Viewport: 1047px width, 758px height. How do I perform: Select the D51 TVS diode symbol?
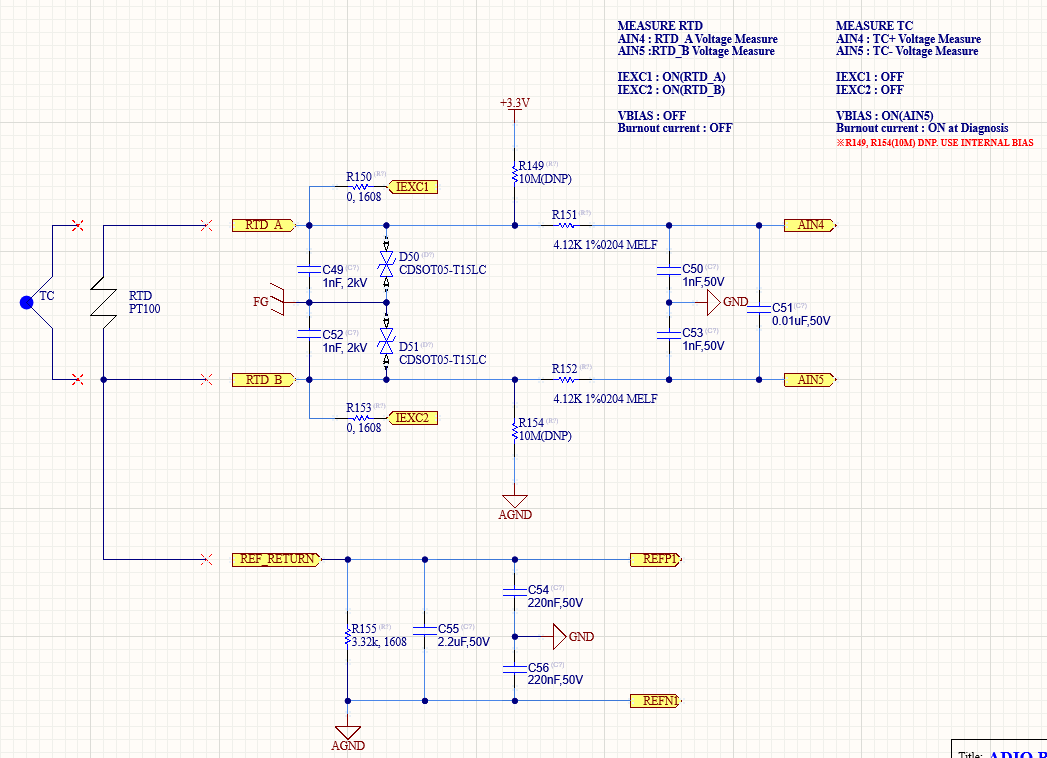click(x=386, y=341)
